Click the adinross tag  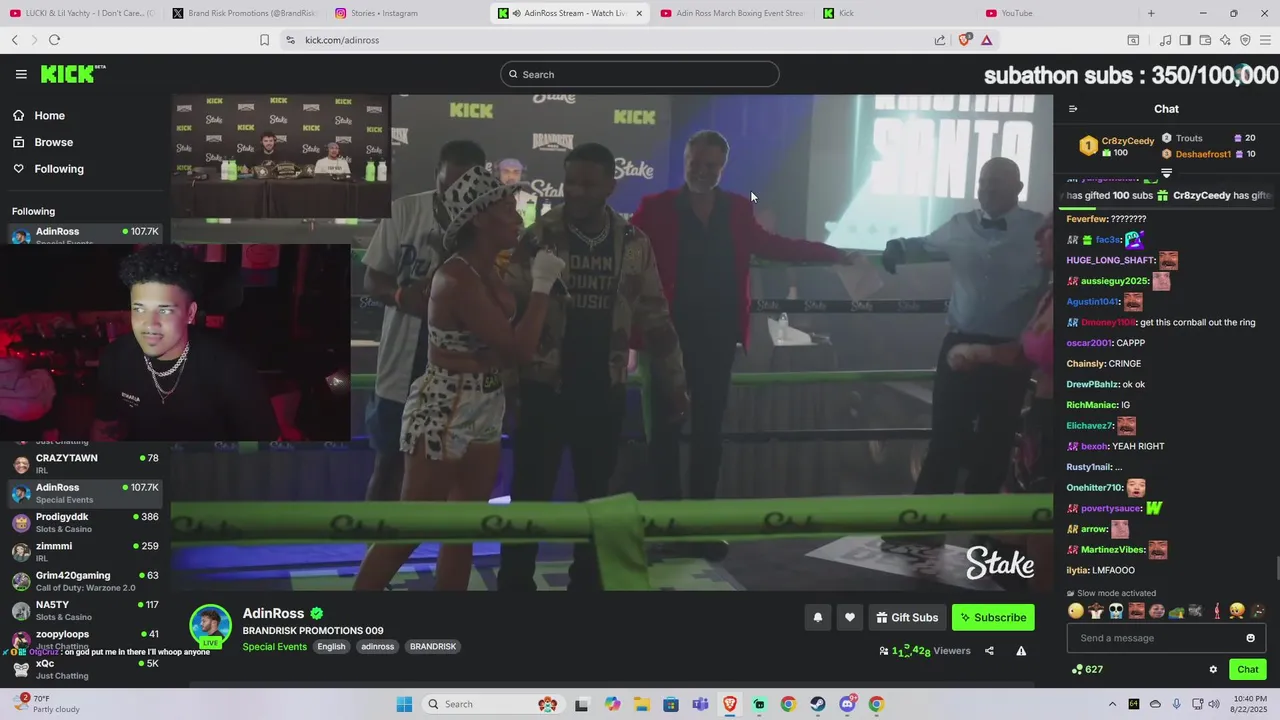coord(378,647)
